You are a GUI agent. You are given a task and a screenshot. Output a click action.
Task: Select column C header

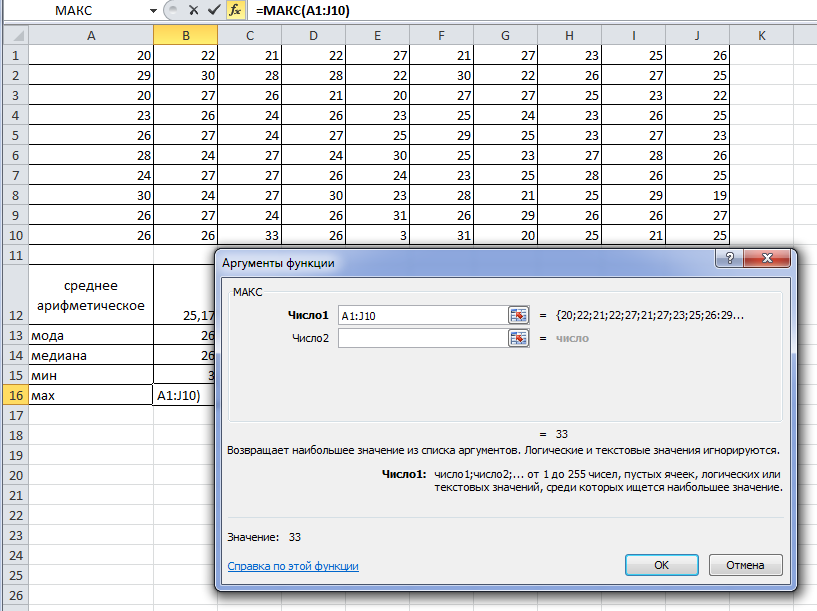pos(250,35)
